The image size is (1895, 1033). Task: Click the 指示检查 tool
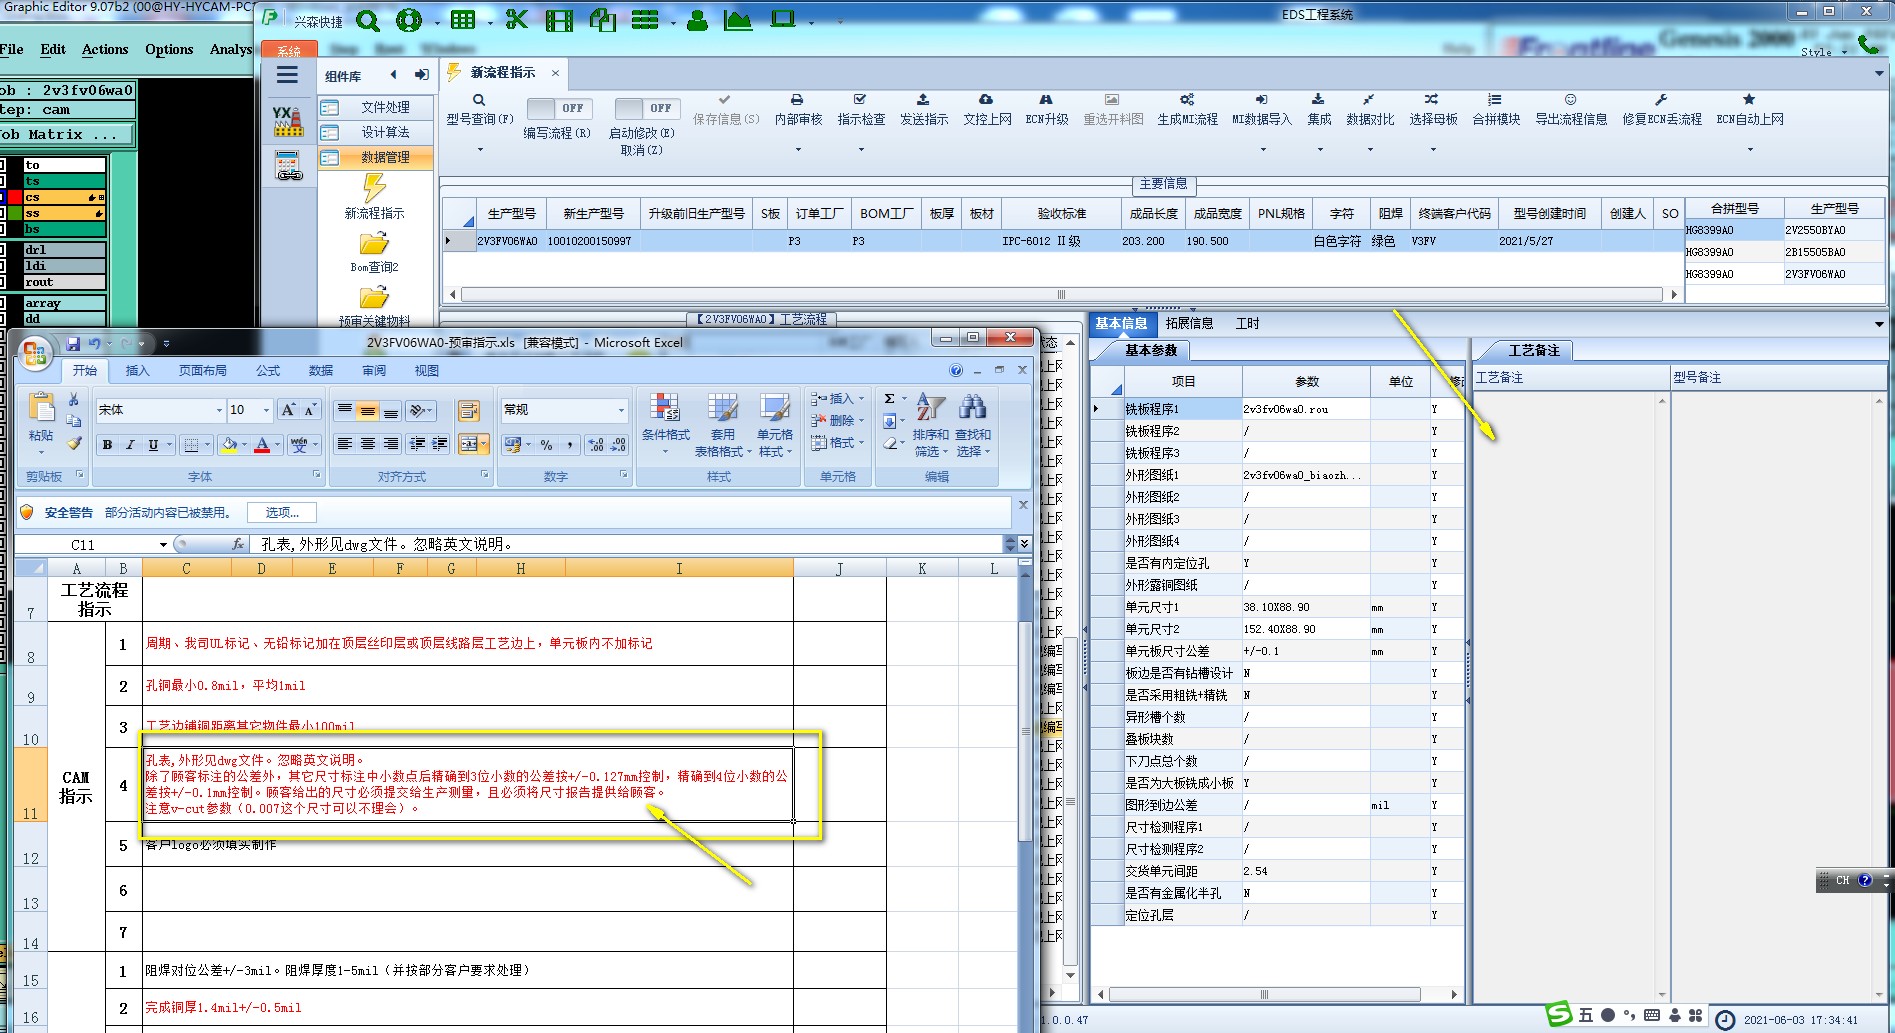click(861, 109)
